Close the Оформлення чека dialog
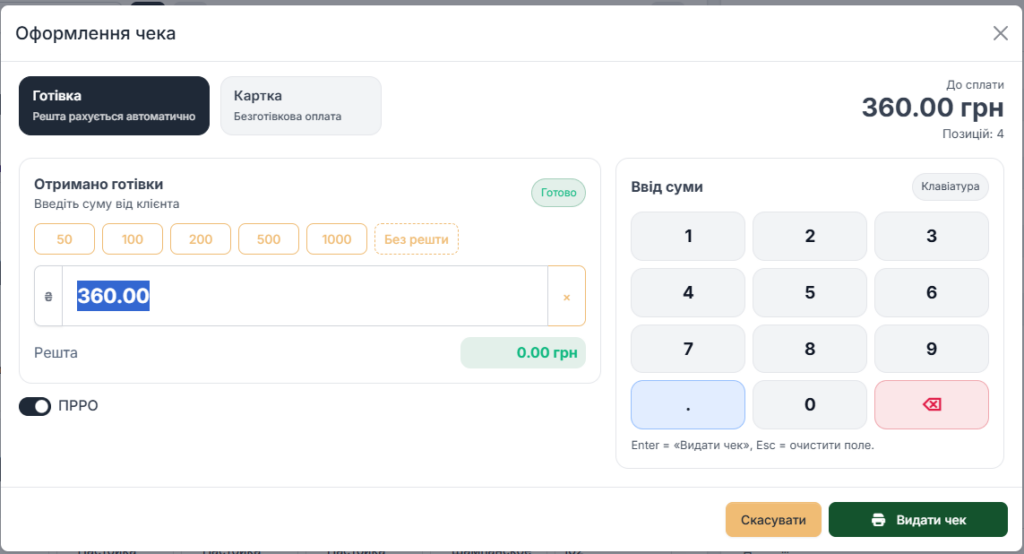 coord(1000,33)
